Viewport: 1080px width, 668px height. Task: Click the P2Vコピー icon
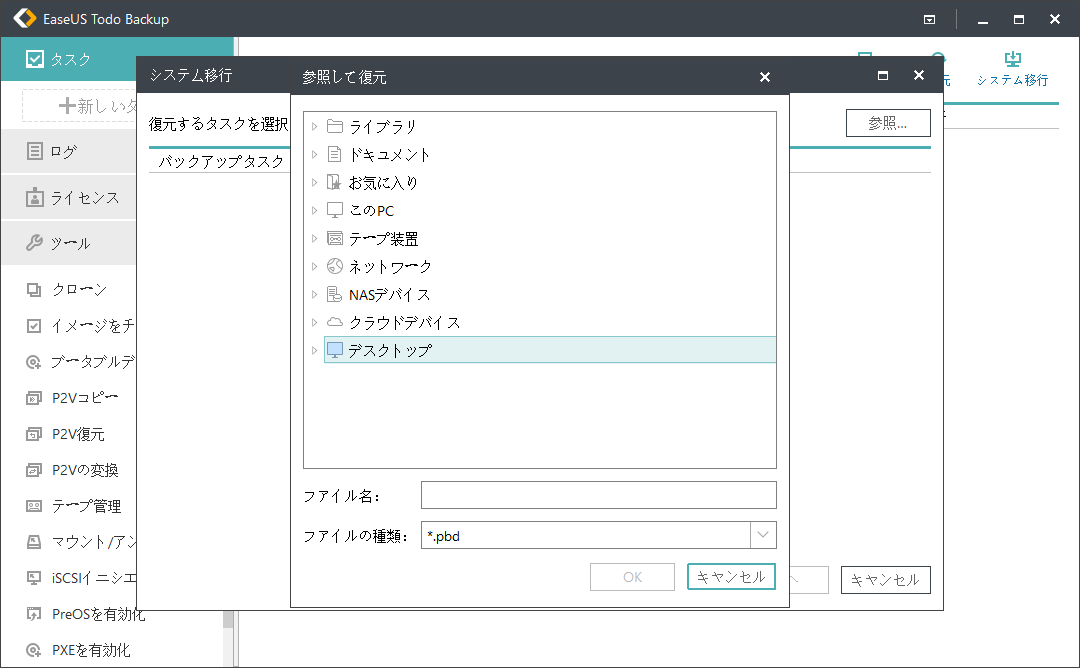pyautogui.click(x=34, y=398)
